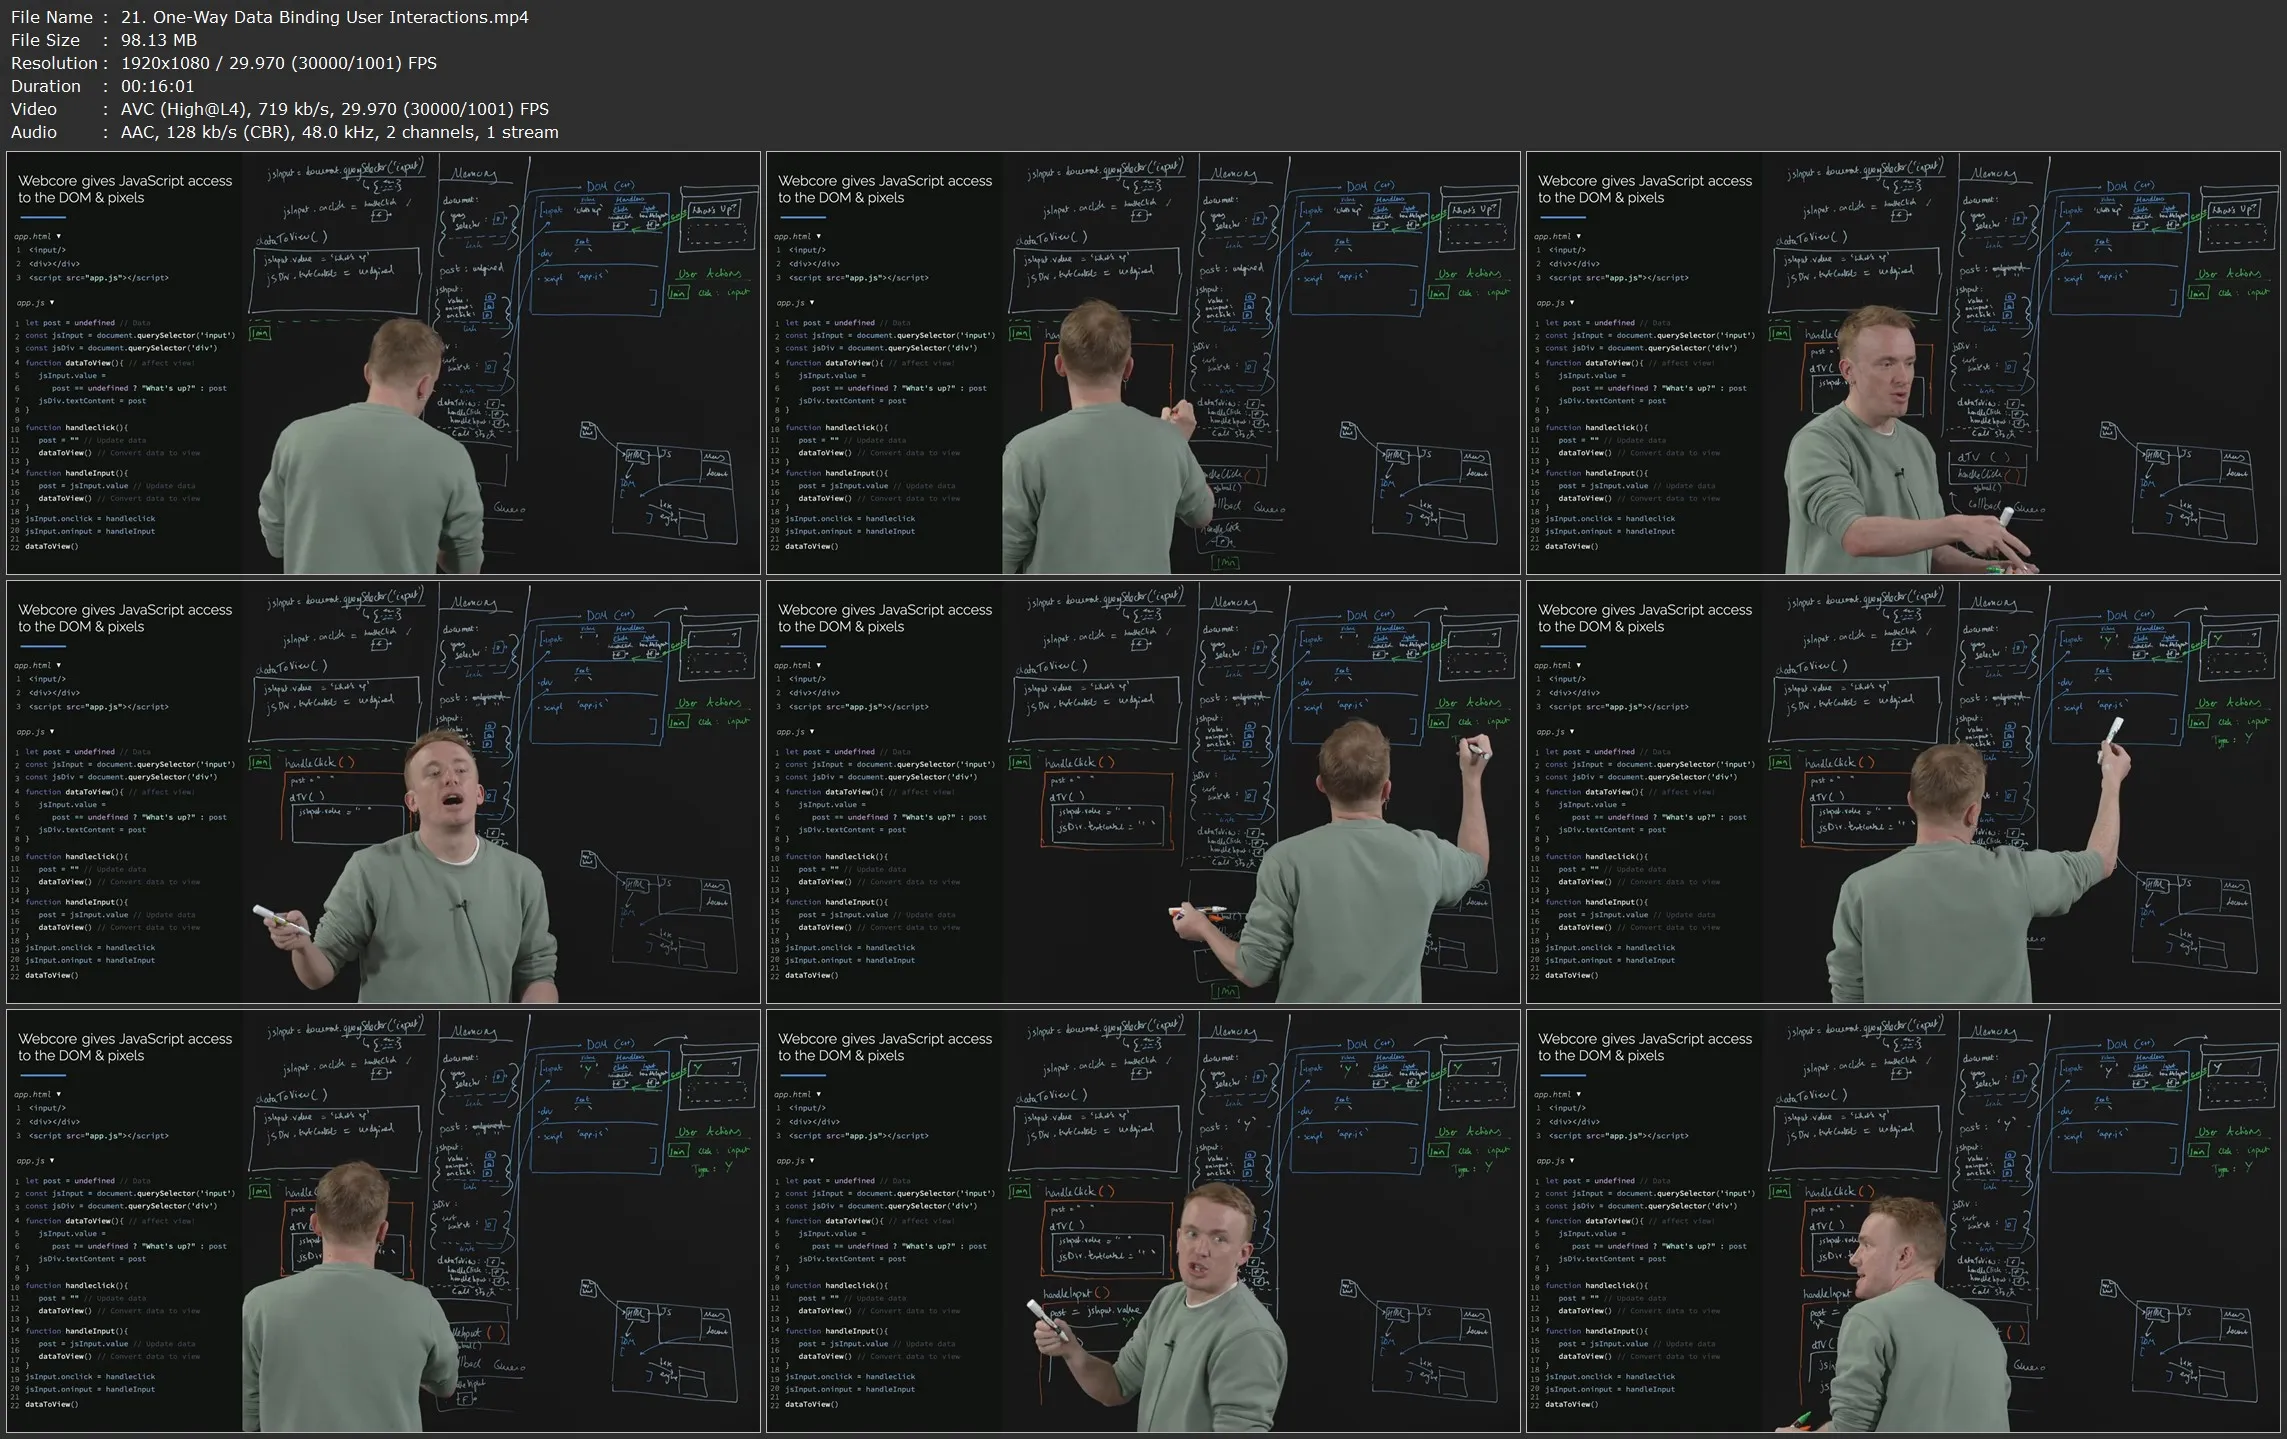
Task: Open the frame where the presenter draws an orange box
Action: click(1143, 363)
